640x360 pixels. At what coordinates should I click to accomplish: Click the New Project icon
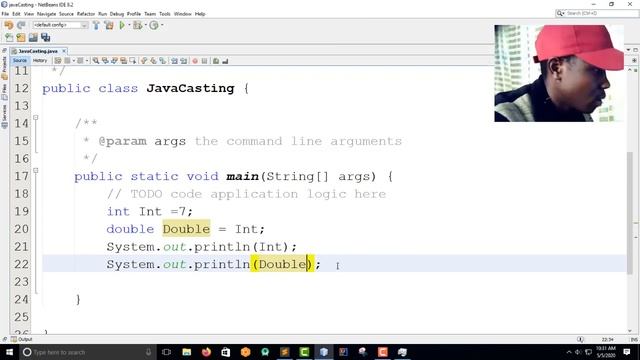click(x=21, y=38)
